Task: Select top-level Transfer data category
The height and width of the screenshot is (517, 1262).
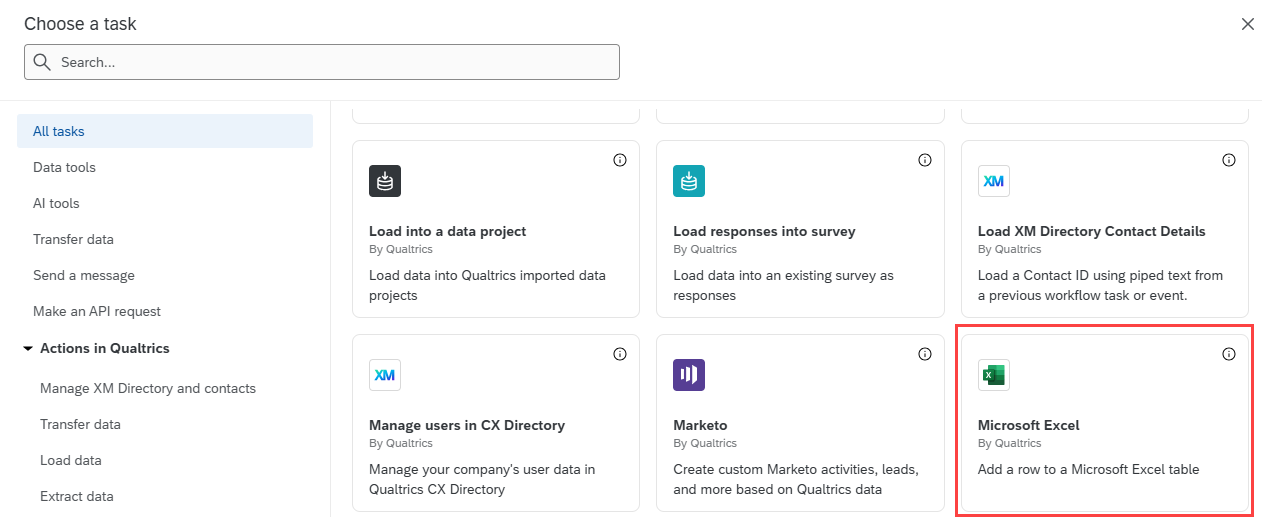Action: point(73,239)
